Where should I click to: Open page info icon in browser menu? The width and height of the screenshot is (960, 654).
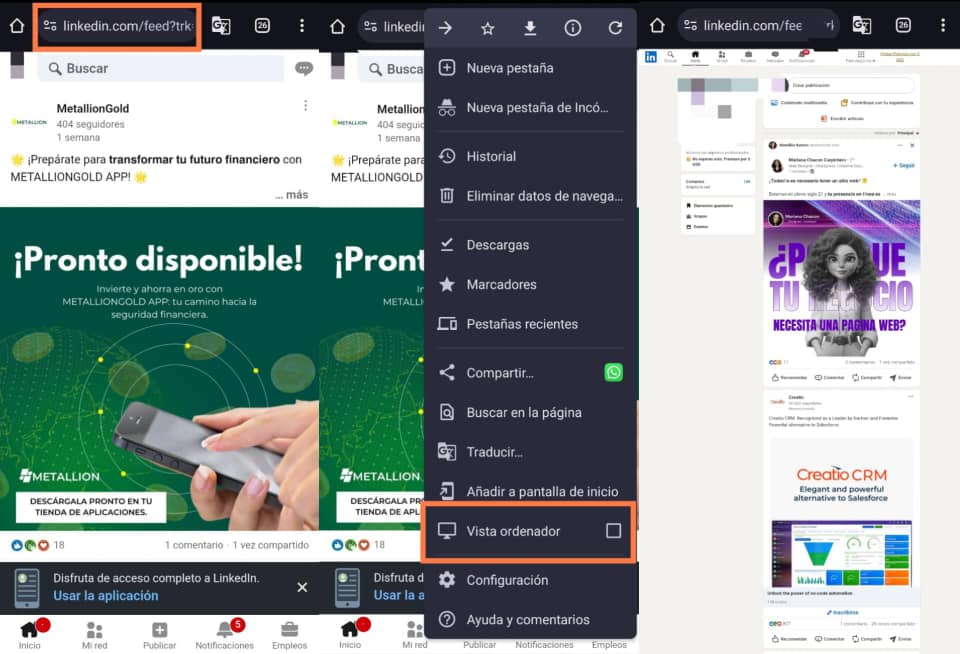tap(572, 28)
